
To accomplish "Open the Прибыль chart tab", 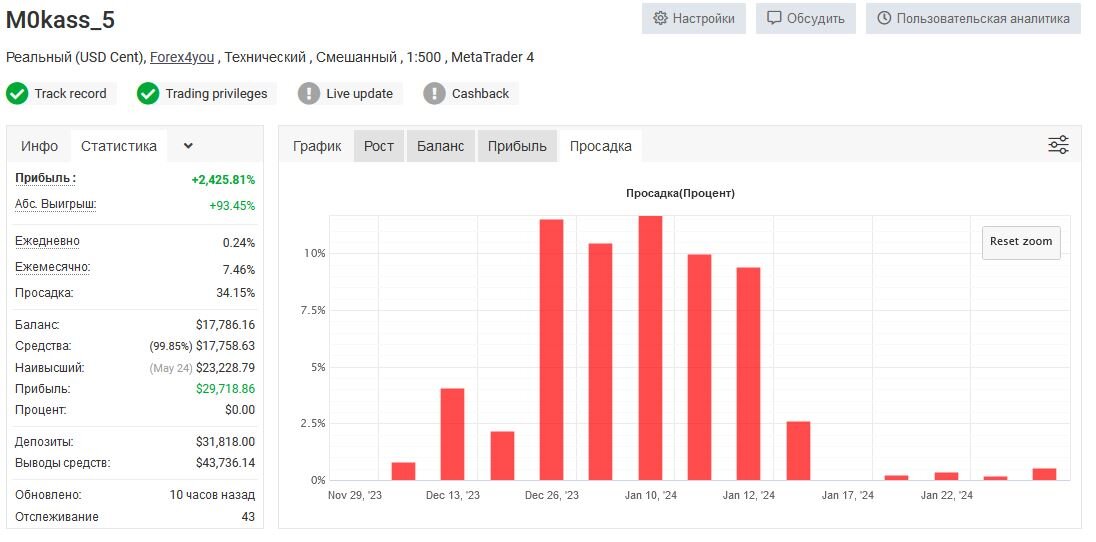I will [x=517, y=146].
